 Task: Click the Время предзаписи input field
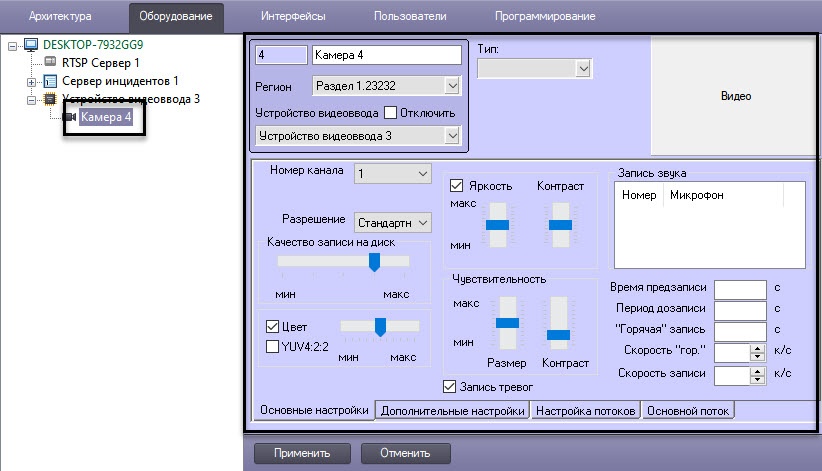[x=741, y=288]
